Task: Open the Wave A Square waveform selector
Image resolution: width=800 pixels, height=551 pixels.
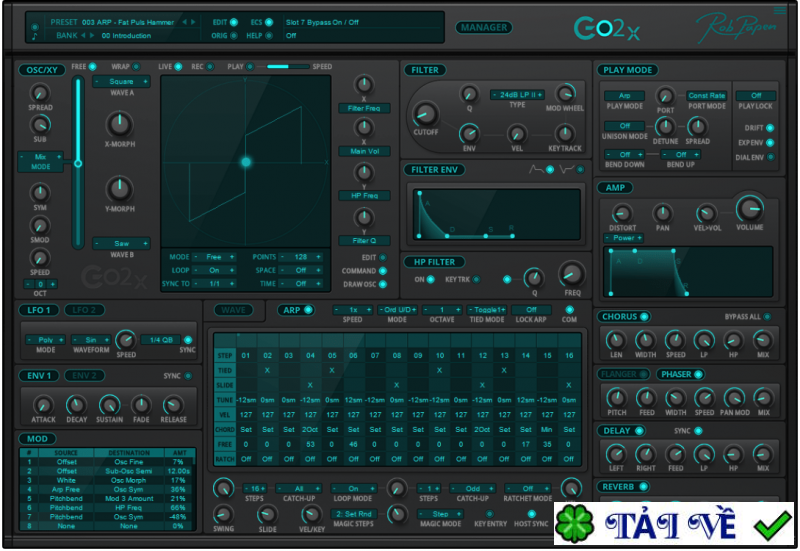Action: tap(121, 82)
